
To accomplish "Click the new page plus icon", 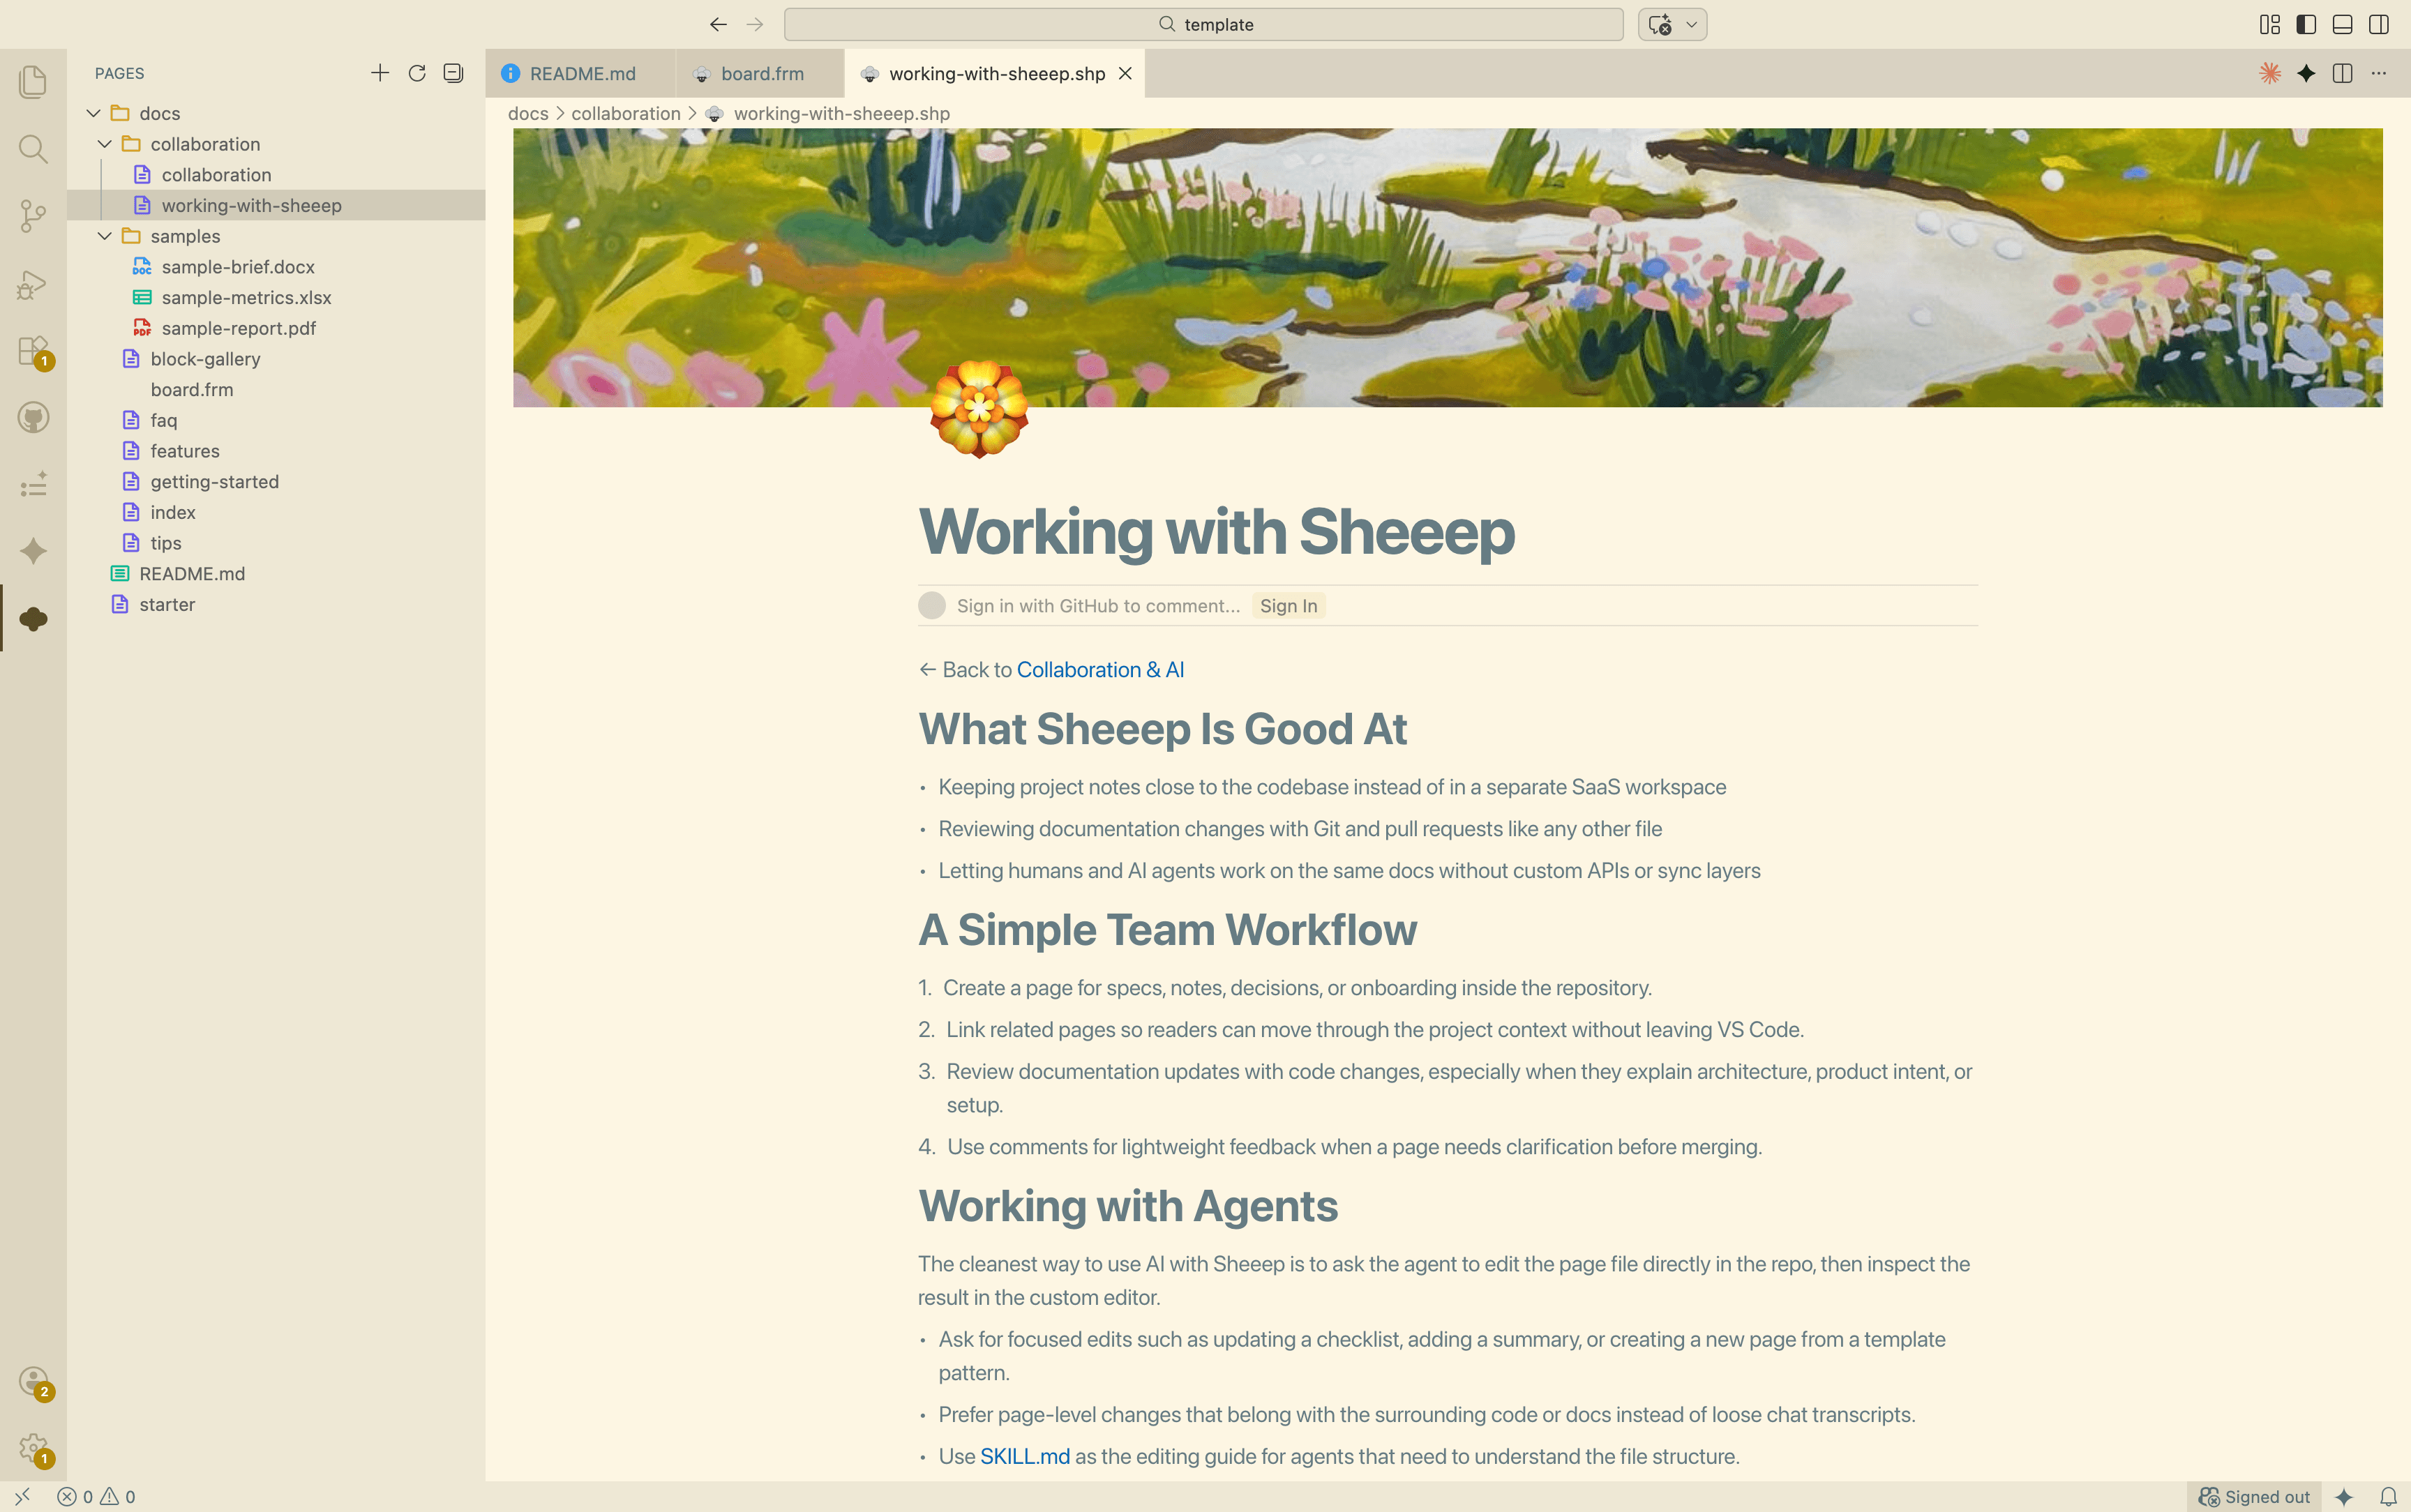I will [380, 73].
